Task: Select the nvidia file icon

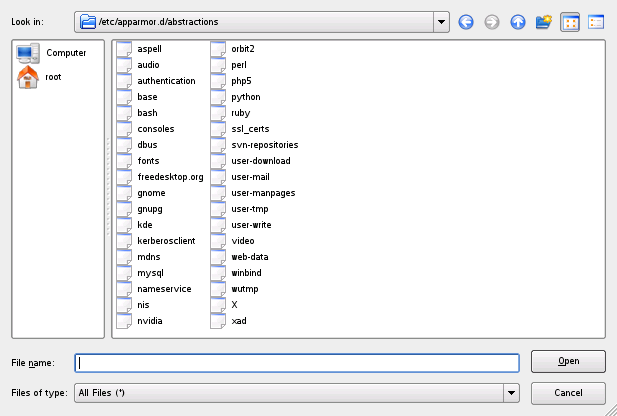Action: pos(124,321)
